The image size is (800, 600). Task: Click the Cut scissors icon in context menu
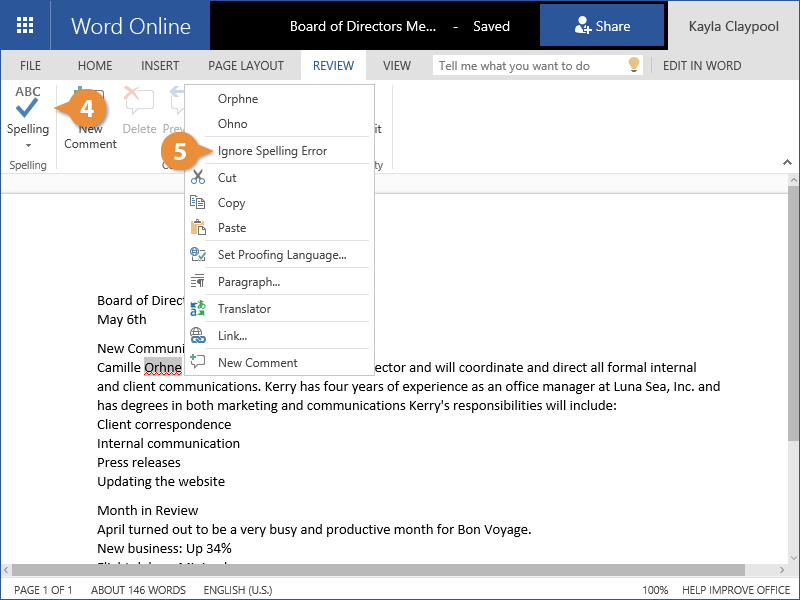(198, 177)
